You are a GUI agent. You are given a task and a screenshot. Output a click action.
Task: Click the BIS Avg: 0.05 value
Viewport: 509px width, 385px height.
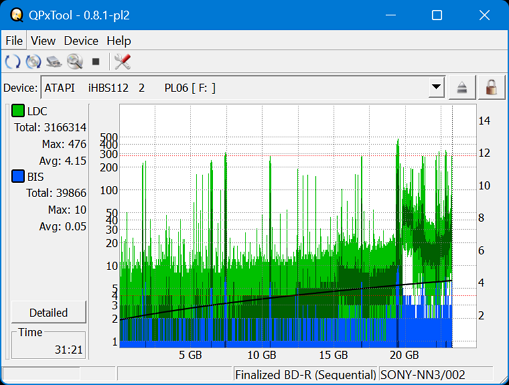(x=63, y=226)
